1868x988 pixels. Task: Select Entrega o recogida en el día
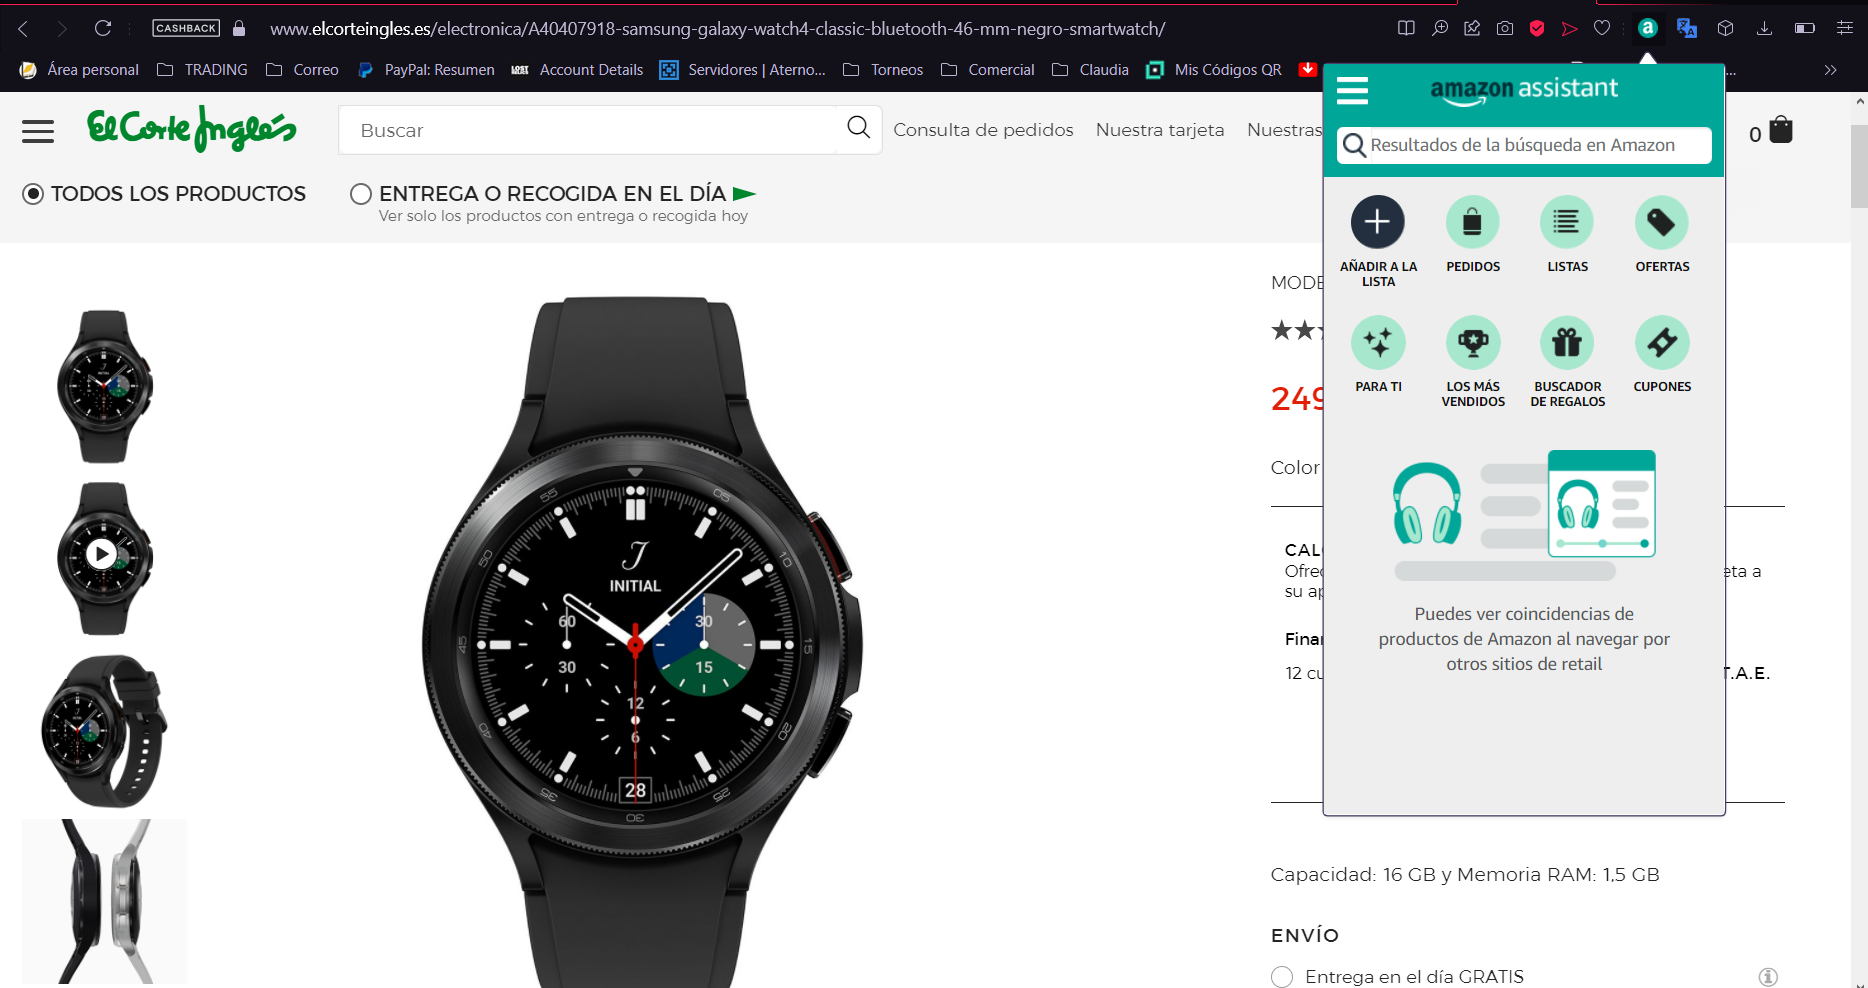click(361, 194)
